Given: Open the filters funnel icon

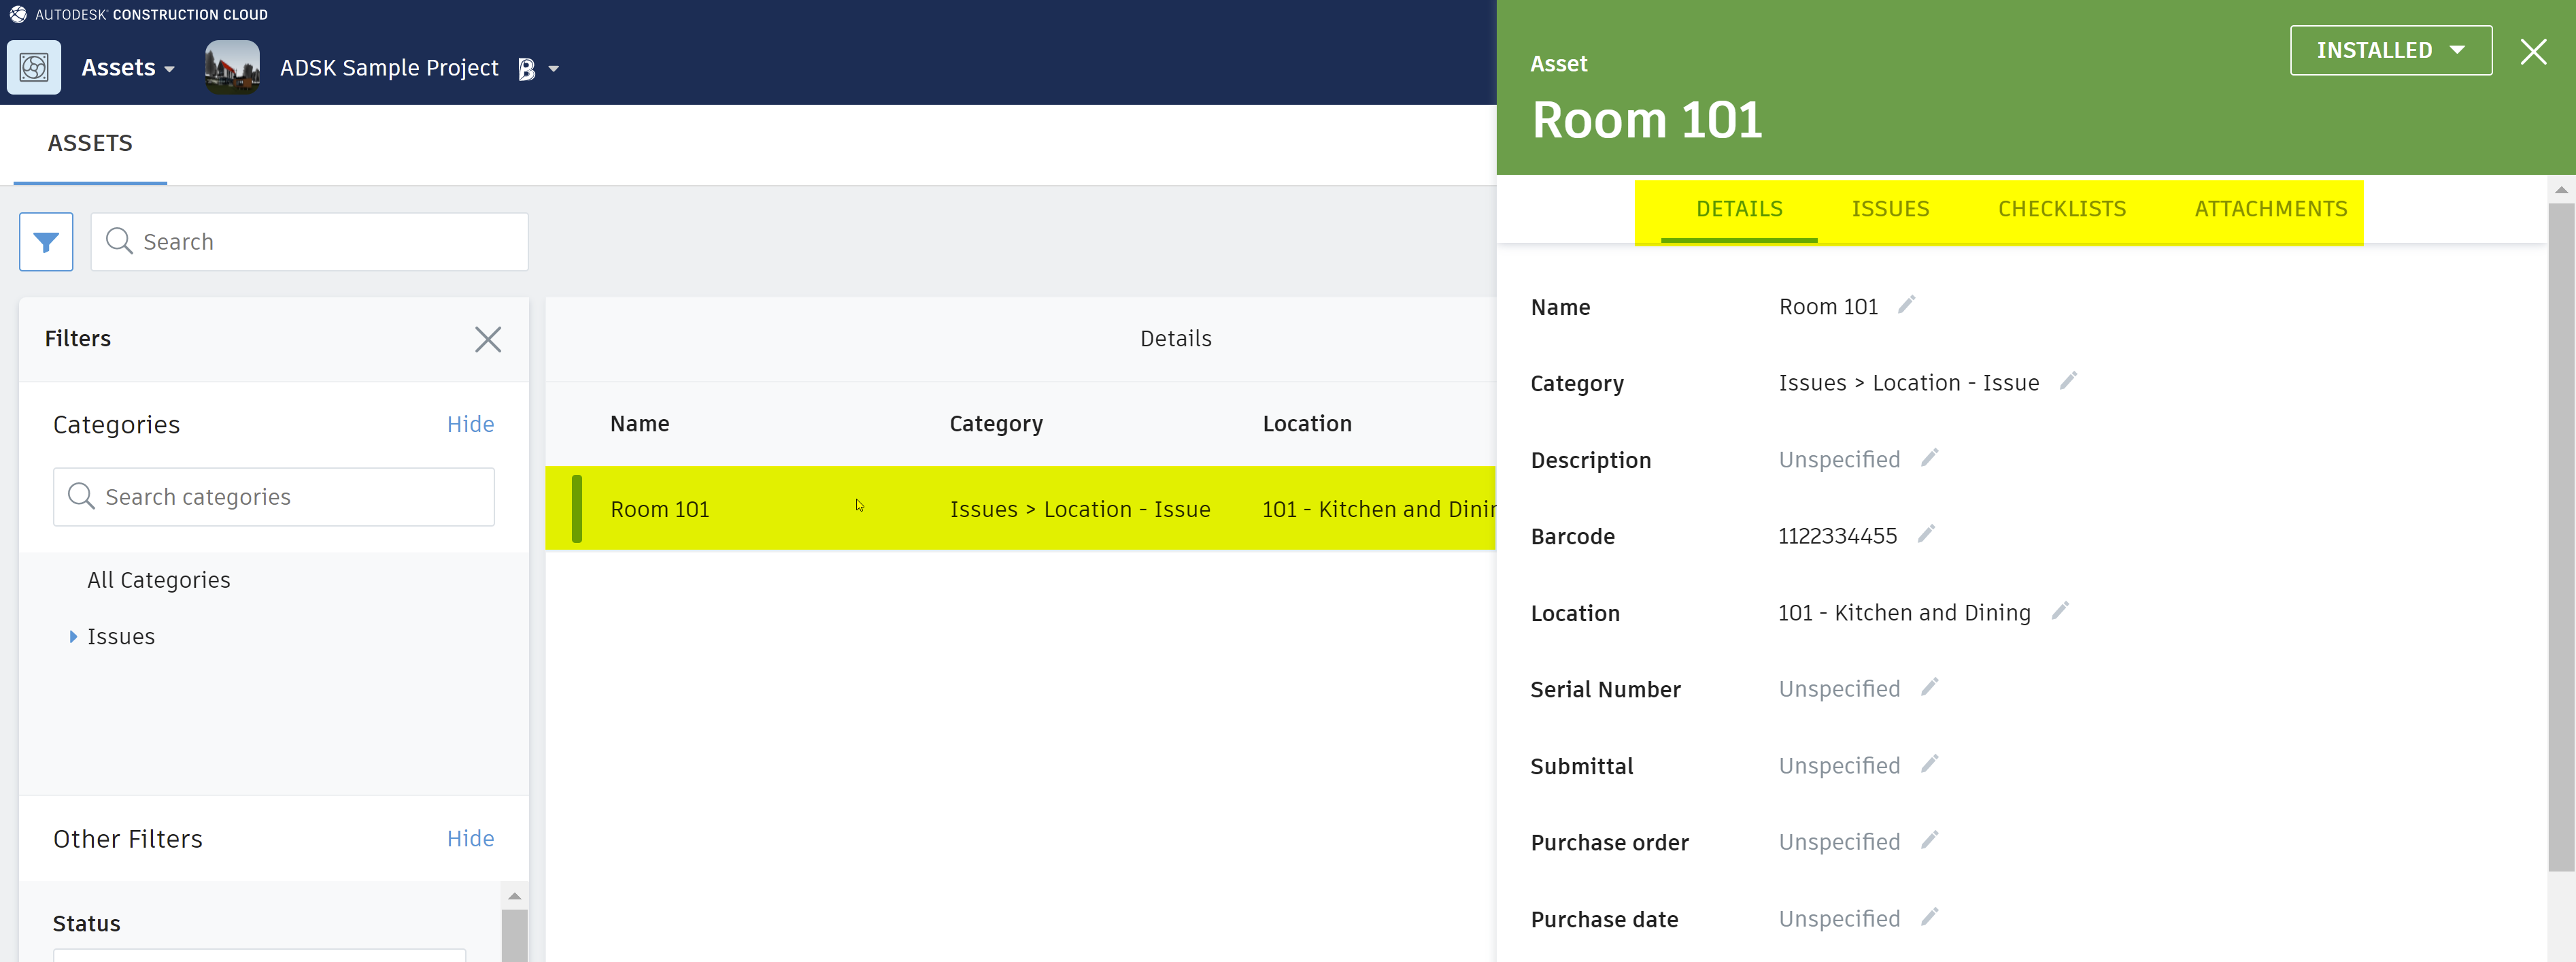Looking at the screenshot, I should coord(46,241).
